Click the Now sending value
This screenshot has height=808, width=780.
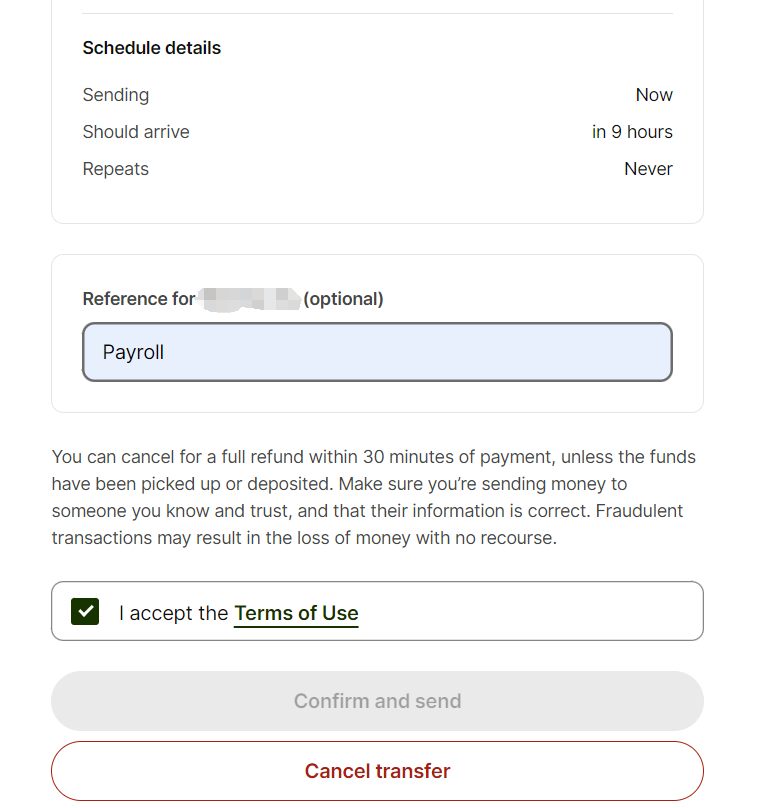(654, 95)
